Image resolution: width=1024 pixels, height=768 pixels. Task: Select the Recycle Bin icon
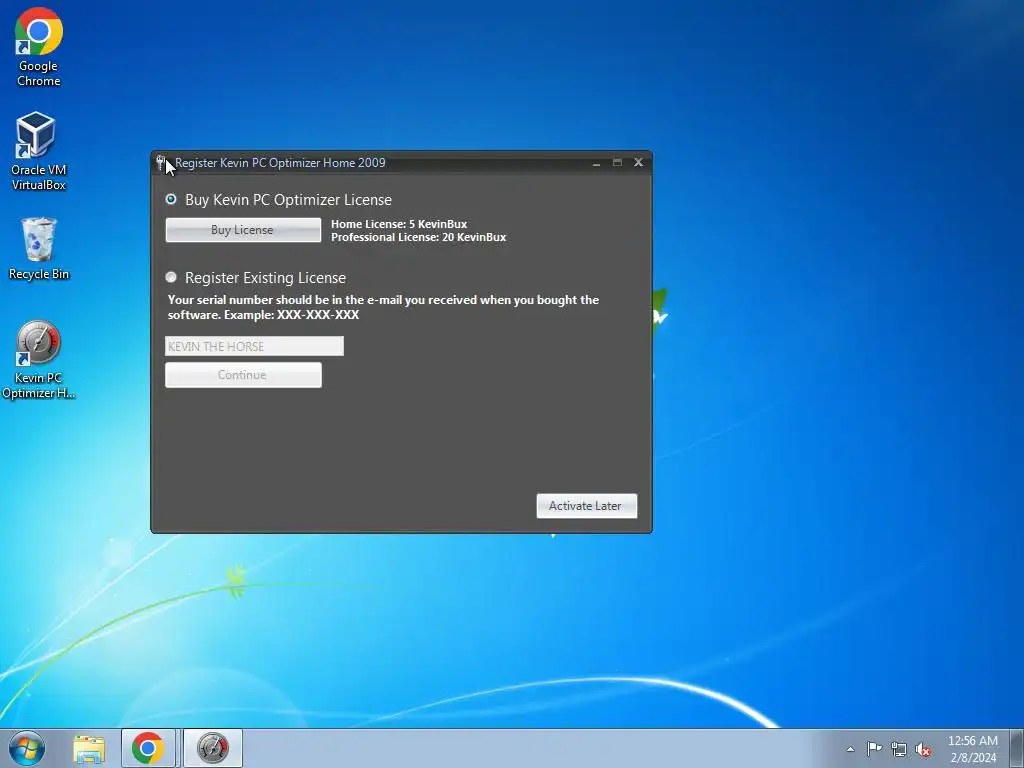pyautogui.click(x=39, y=249)
